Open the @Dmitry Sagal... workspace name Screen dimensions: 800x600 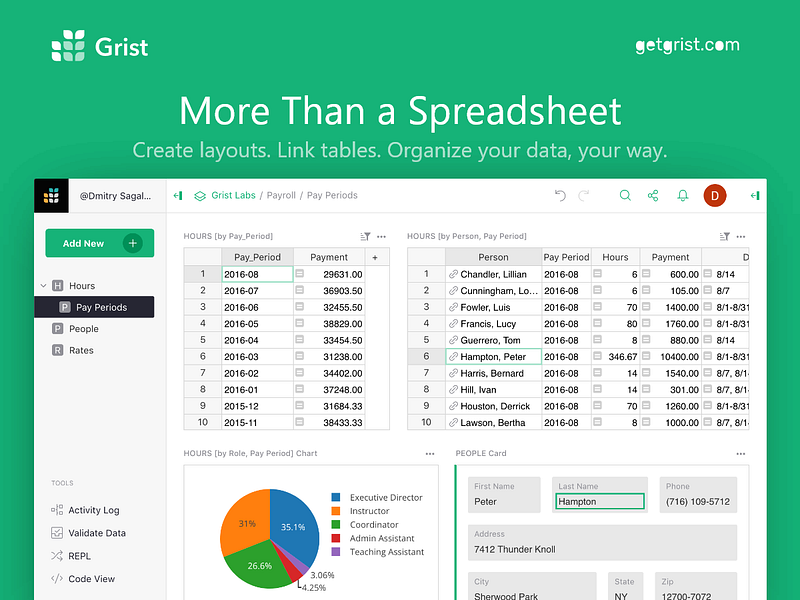click(x=115, y=196)
